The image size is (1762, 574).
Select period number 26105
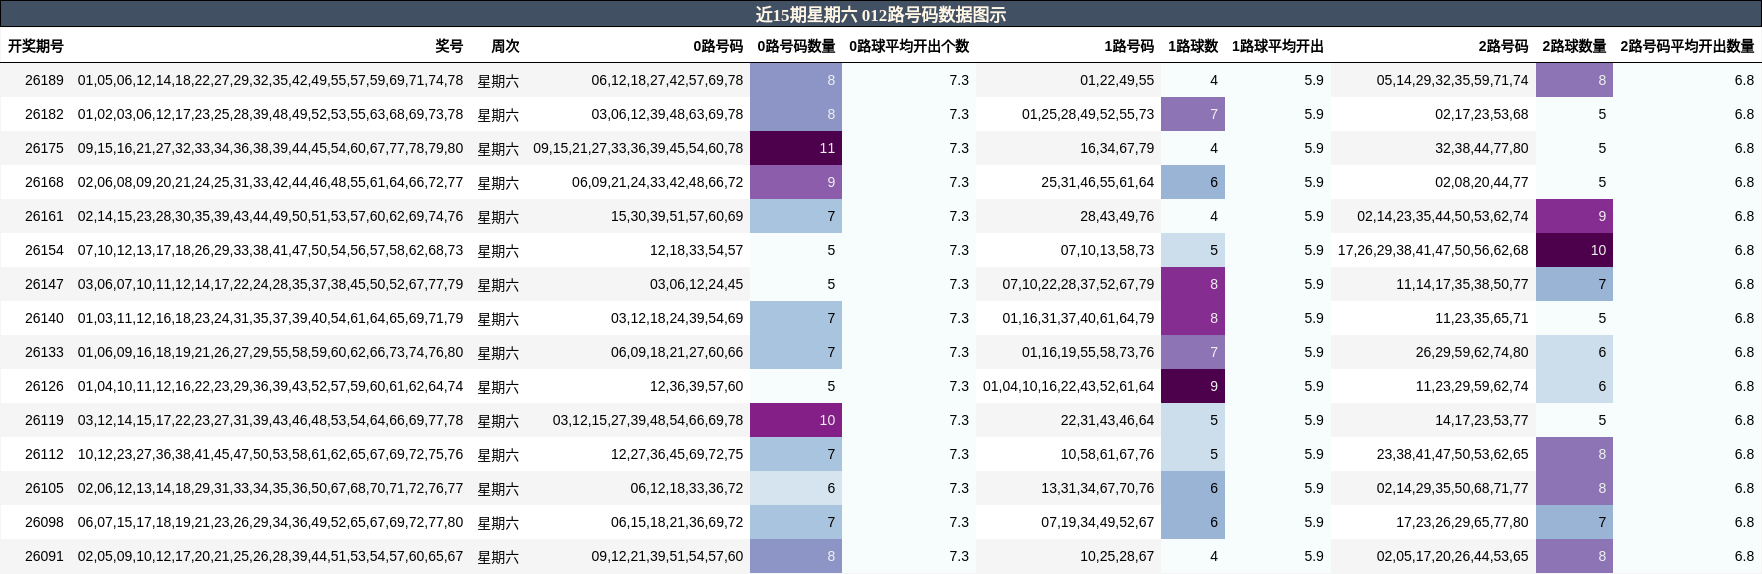tap(44, 488)
